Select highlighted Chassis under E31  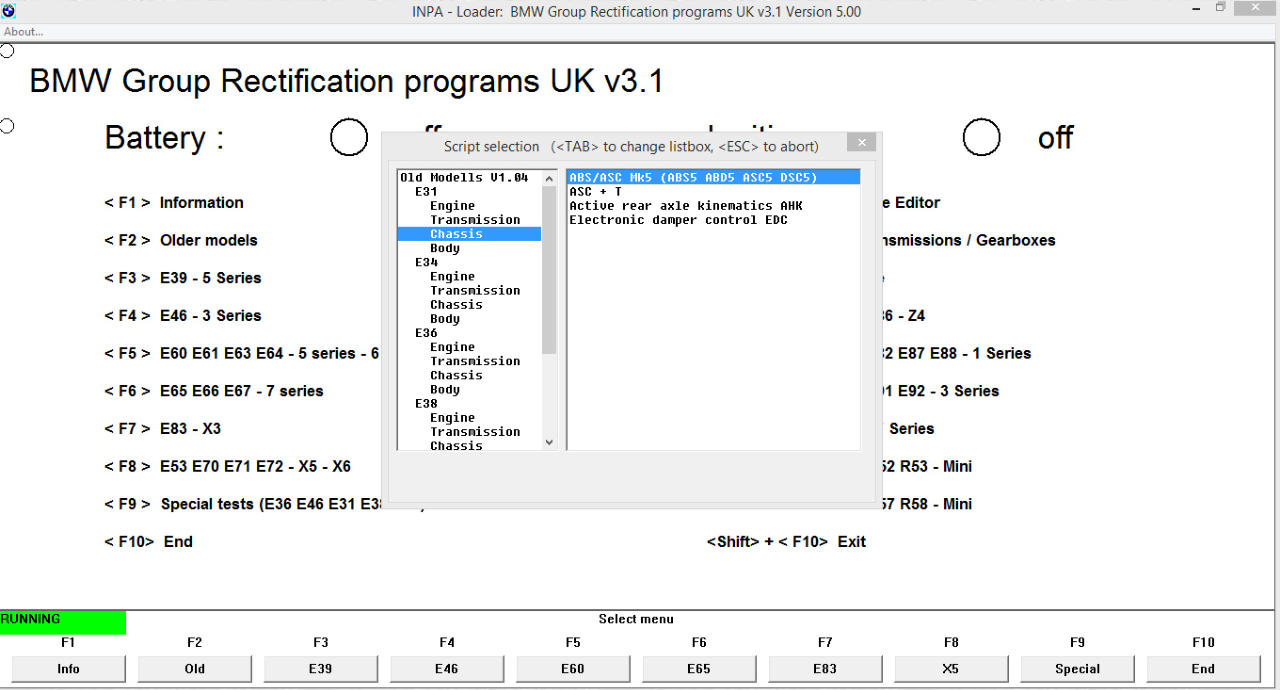[469, 234]
